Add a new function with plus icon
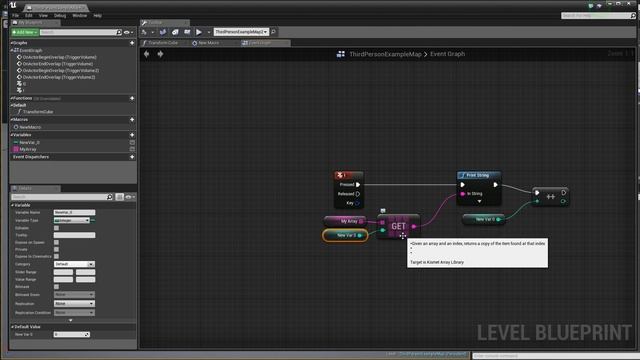The height and width of the screenshot is (360, 640). click(x=132, y=98)
